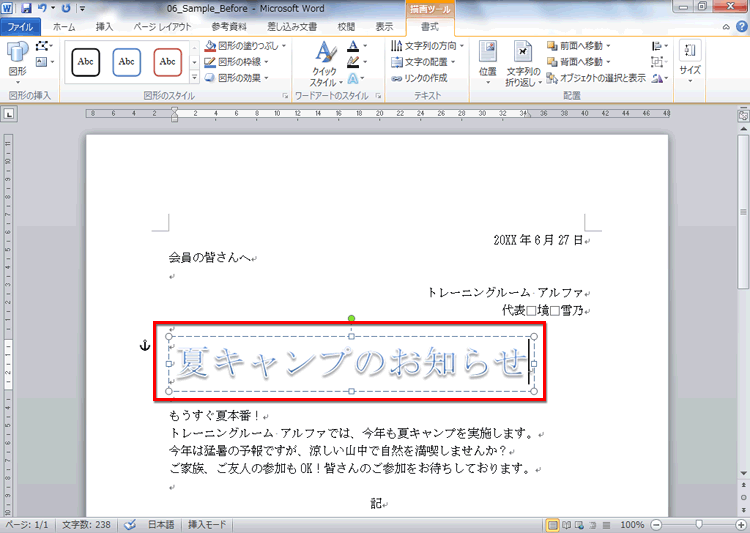Screen dimensions: 750x533
Task: Open the align objects menu
Action: (x=659, y=46)
